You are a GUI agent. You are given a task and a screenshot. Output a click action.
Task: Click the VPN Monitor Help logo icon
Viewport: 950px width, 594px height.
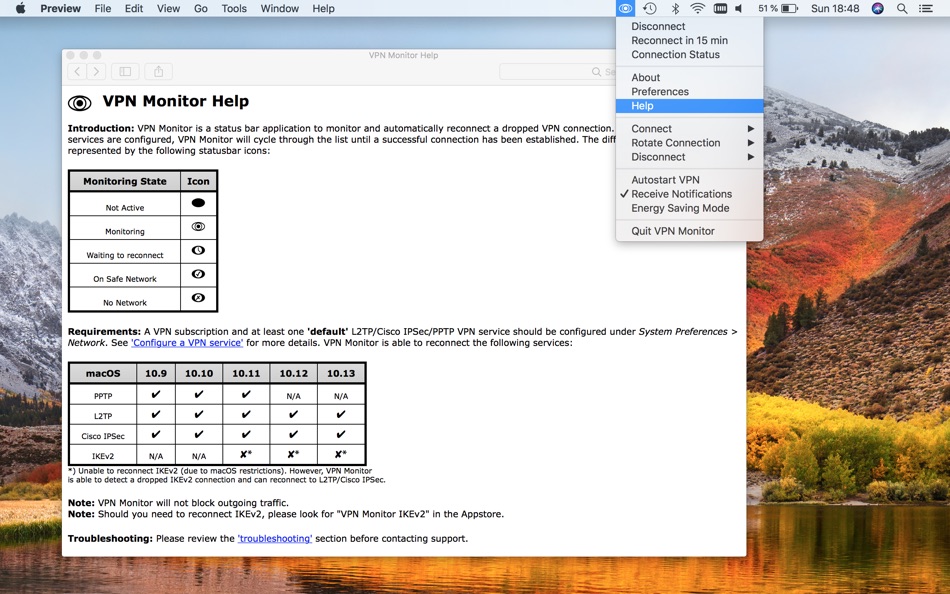click(79, 102)
